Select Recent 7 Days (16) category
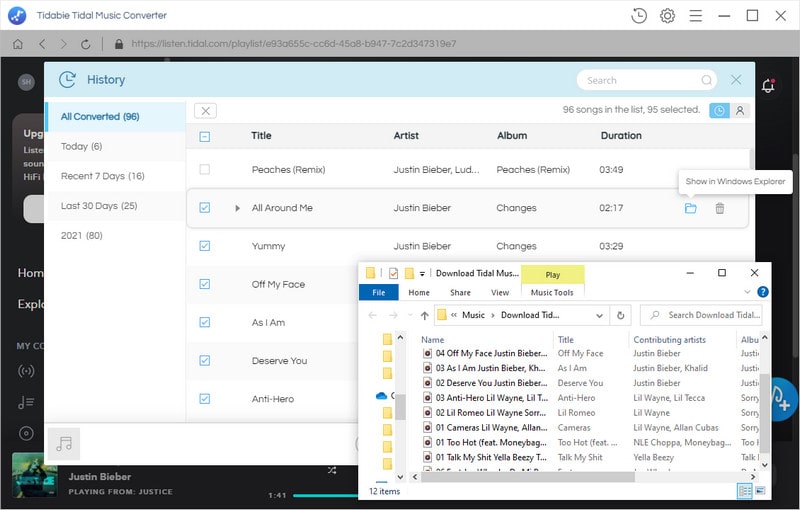 click(x=115, y=176)
